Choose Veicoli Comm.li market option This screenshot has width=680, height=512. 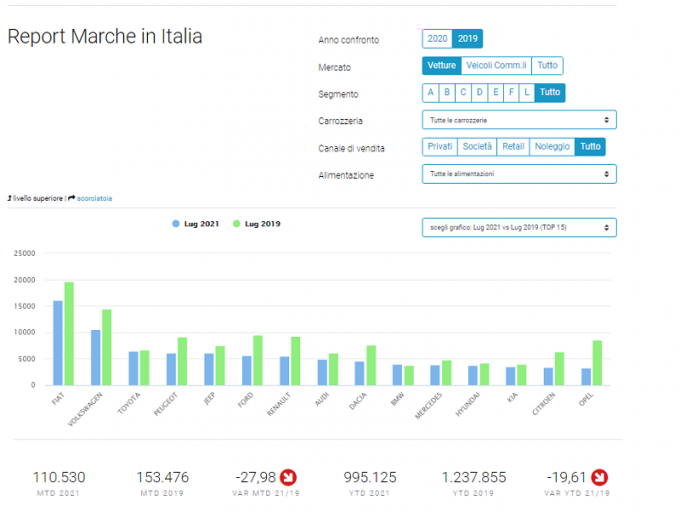pyautogui.click(x=496, y=65)
